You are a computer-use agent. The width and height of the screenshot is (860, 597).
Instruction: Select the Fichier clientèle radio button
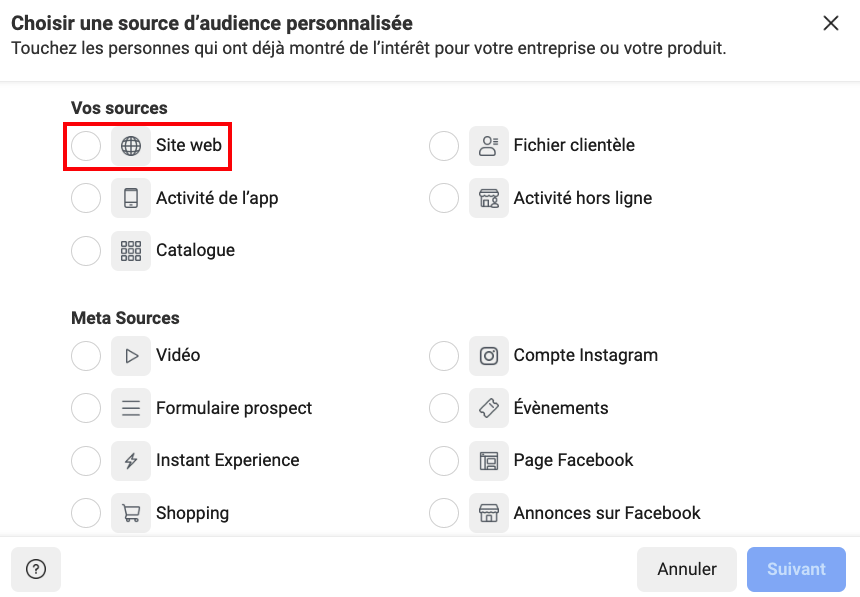(444, 146)
